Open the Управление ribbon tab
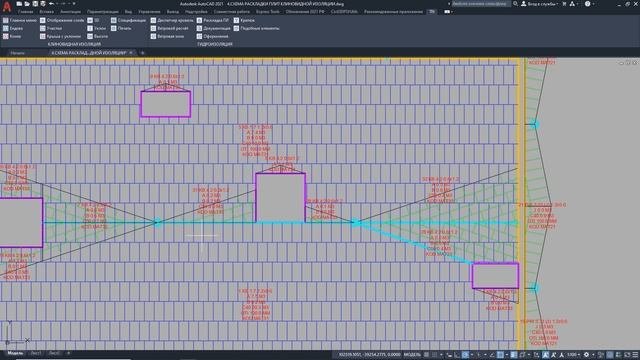The image size is (640, 360). coord(149,12)
